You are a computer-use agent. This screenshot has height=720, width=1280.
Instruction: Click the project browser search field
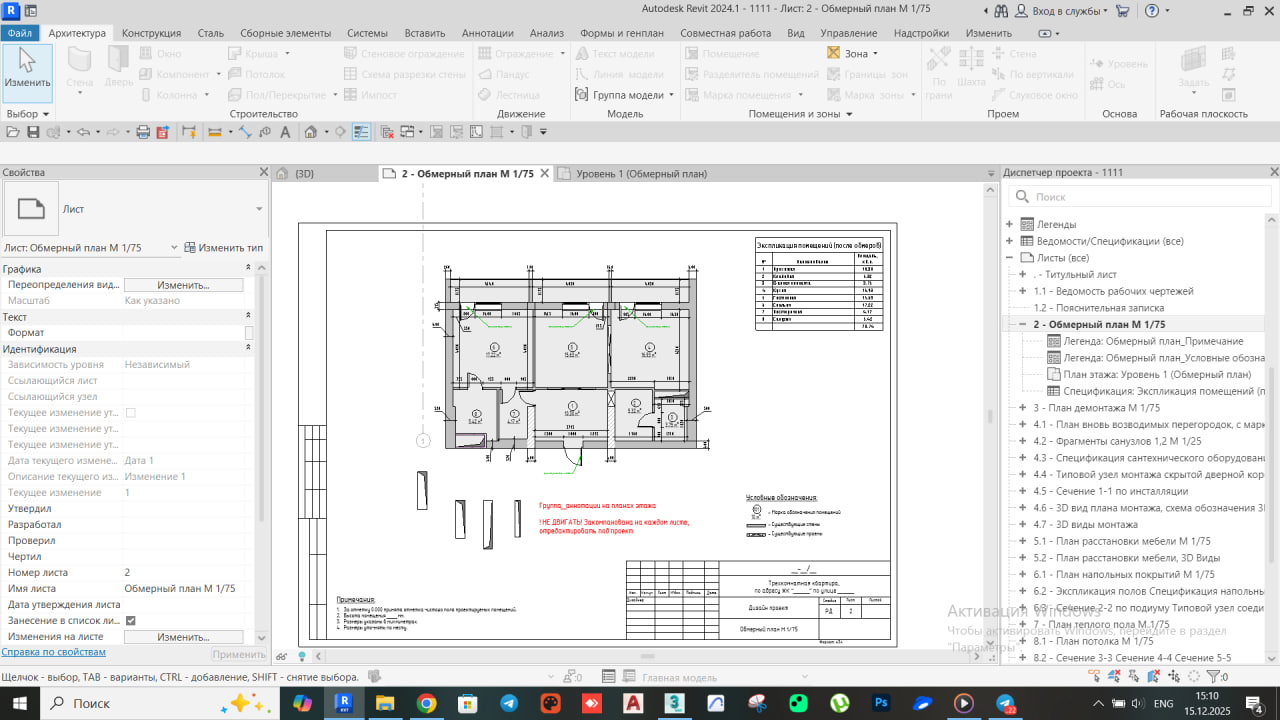[1140, 197]
